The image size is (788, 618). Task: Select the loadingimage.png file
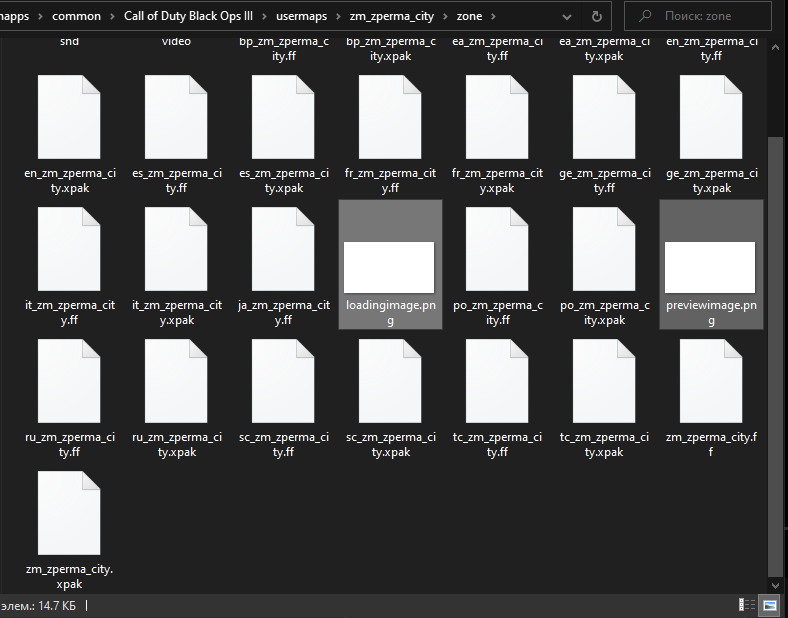coord(390,265)
